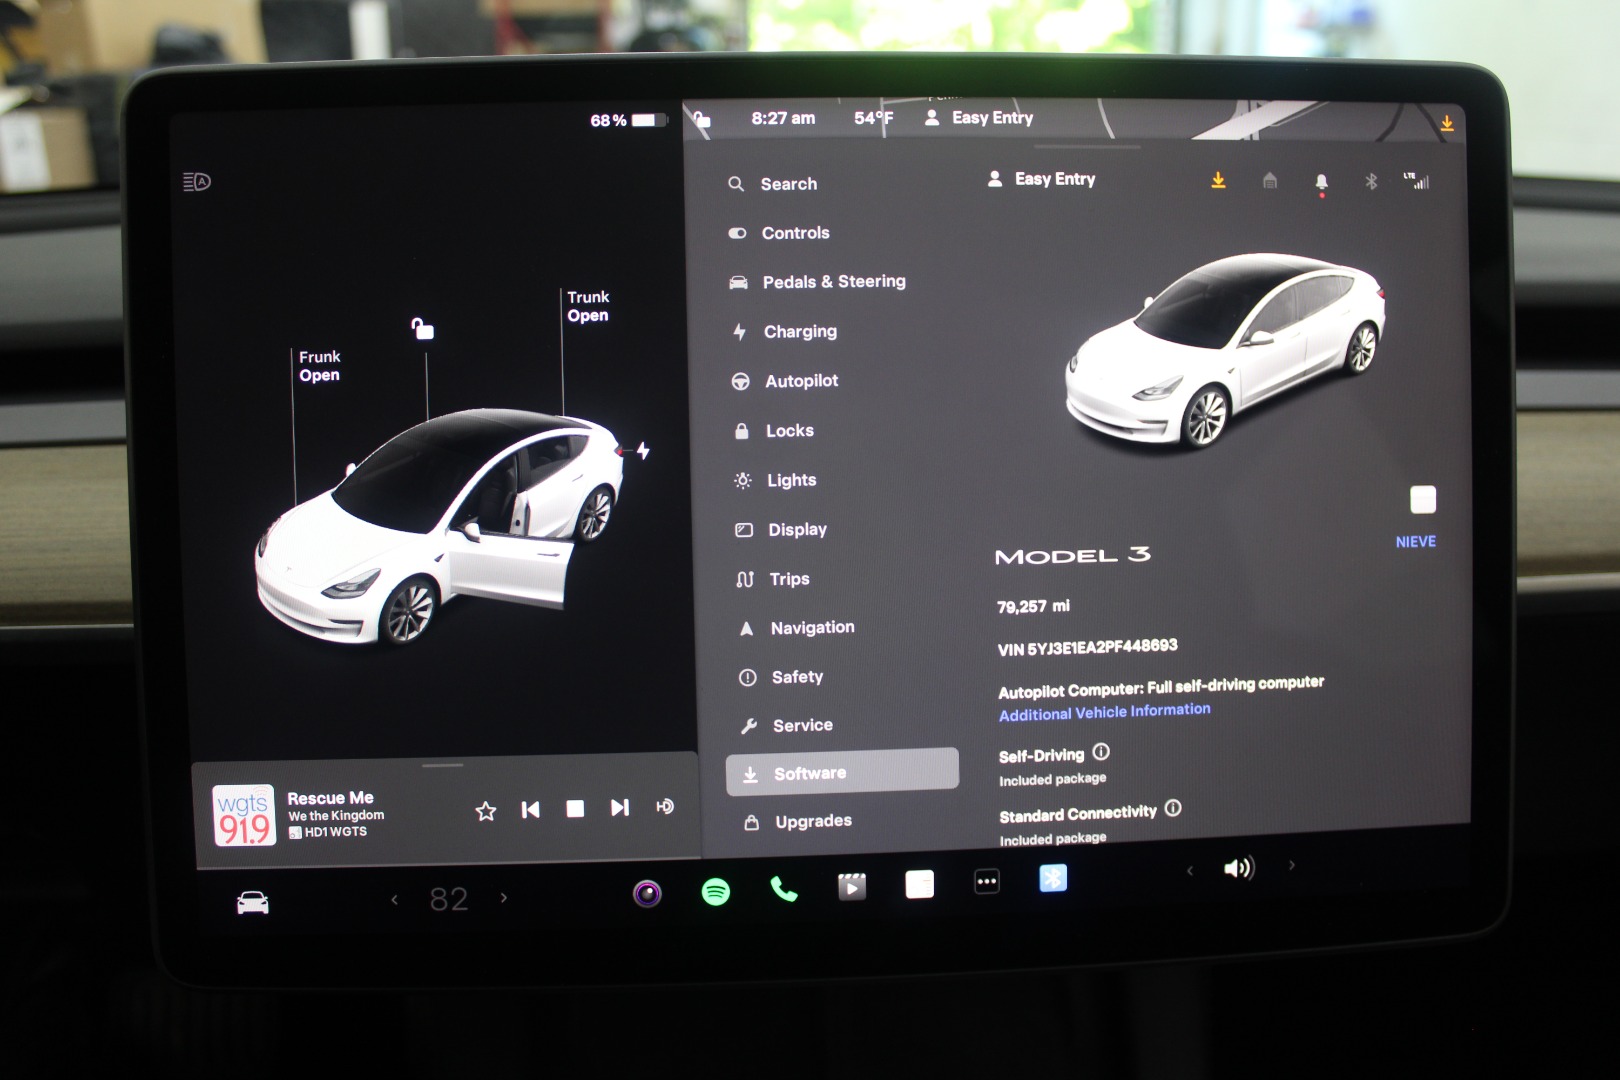The width and height of the screenshot is (1620, 1080).
Task: Open the Upgrades menu
Action: point(797,822)
